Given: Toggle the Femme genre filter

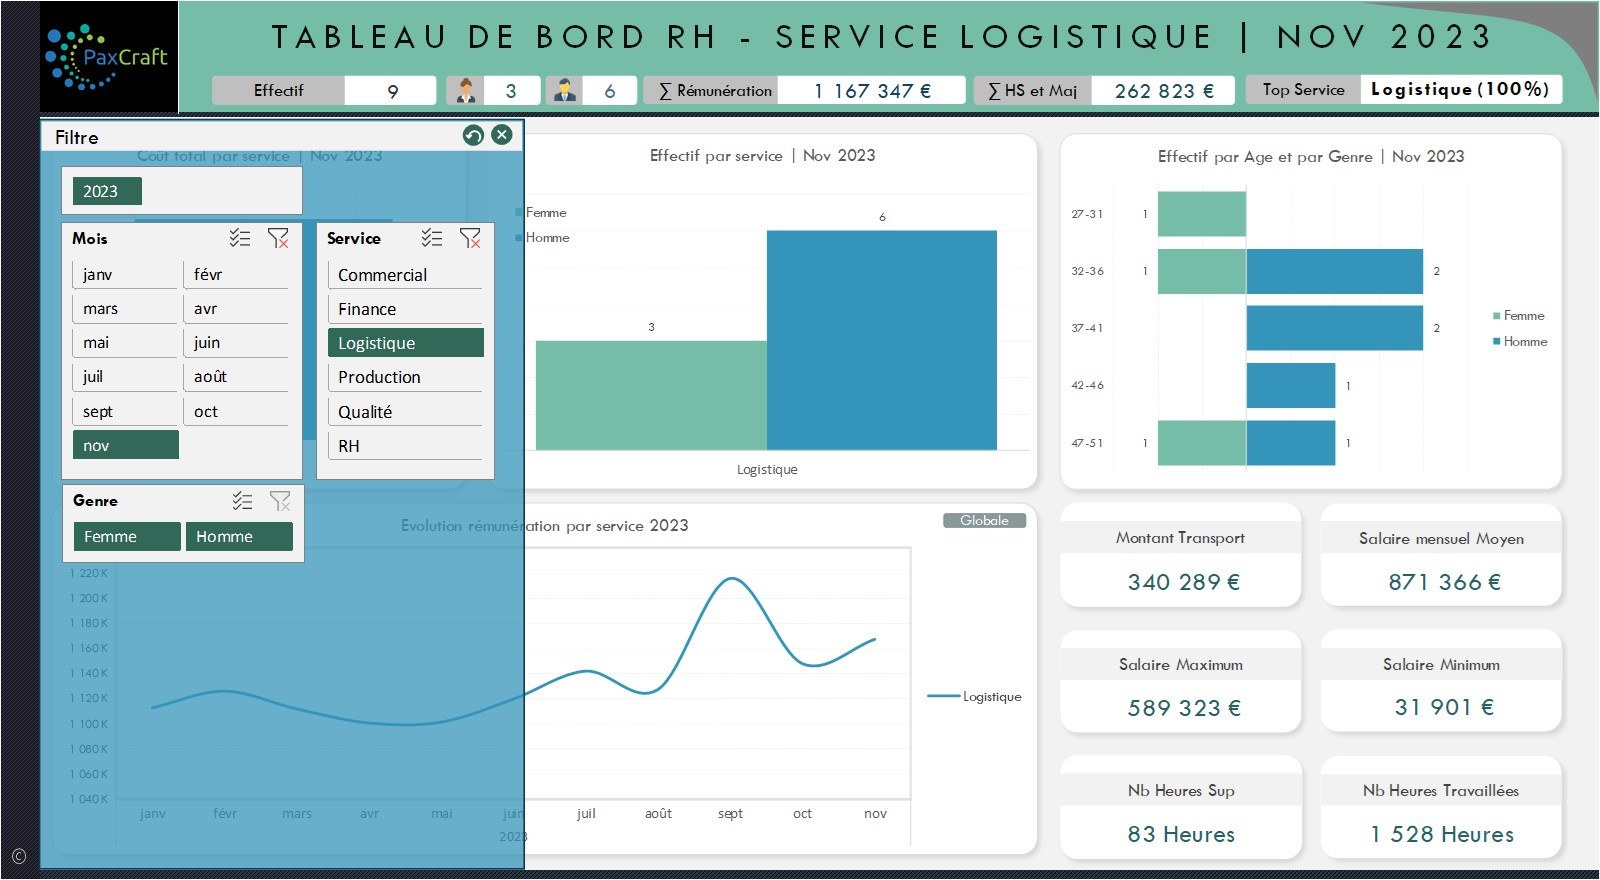Looking at the screenshot, I should [x=127, y=537].
